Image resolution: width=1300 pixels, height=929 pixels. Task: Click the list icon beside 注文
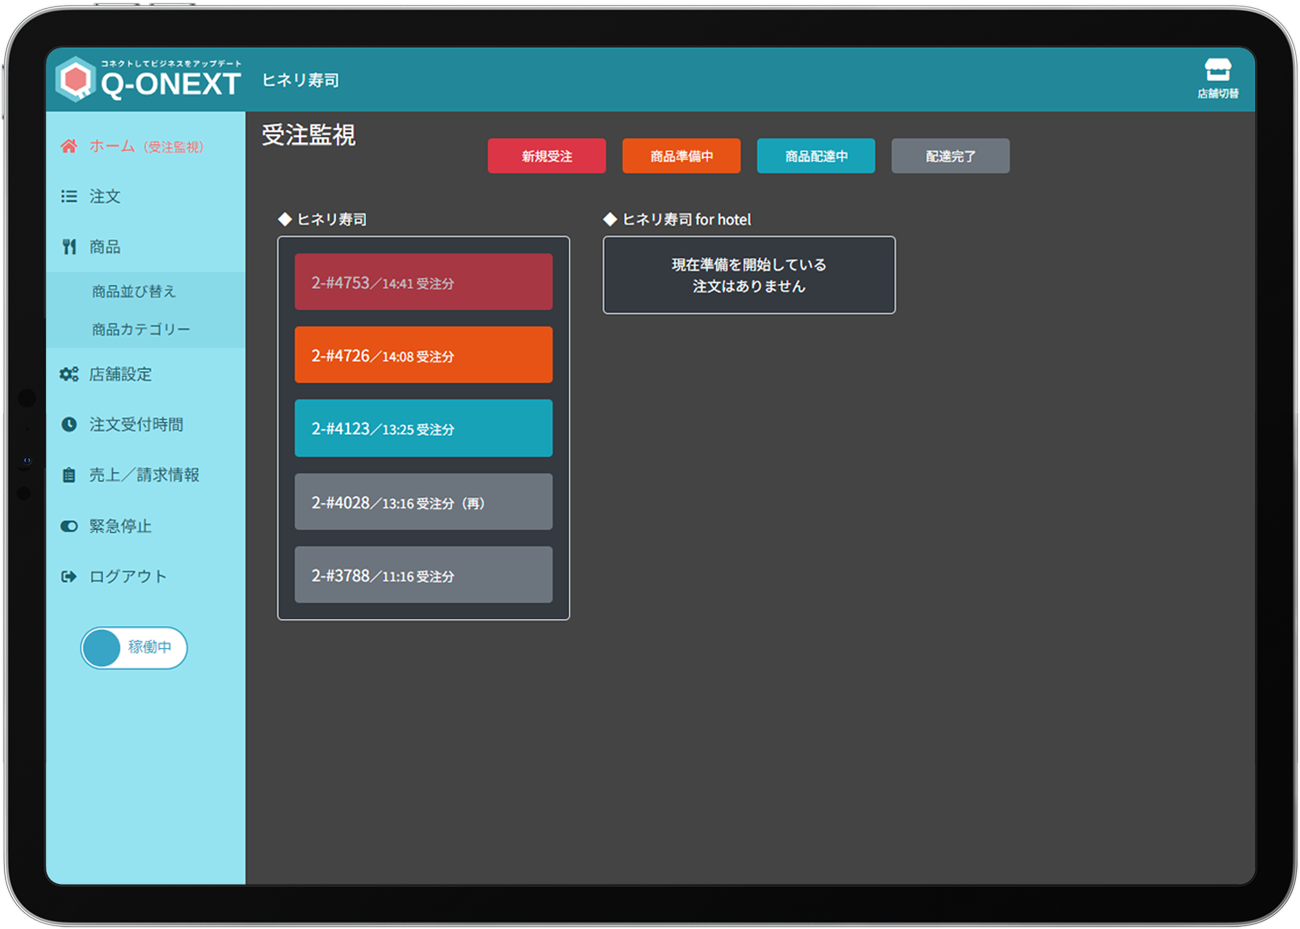[x=68, y=197]
